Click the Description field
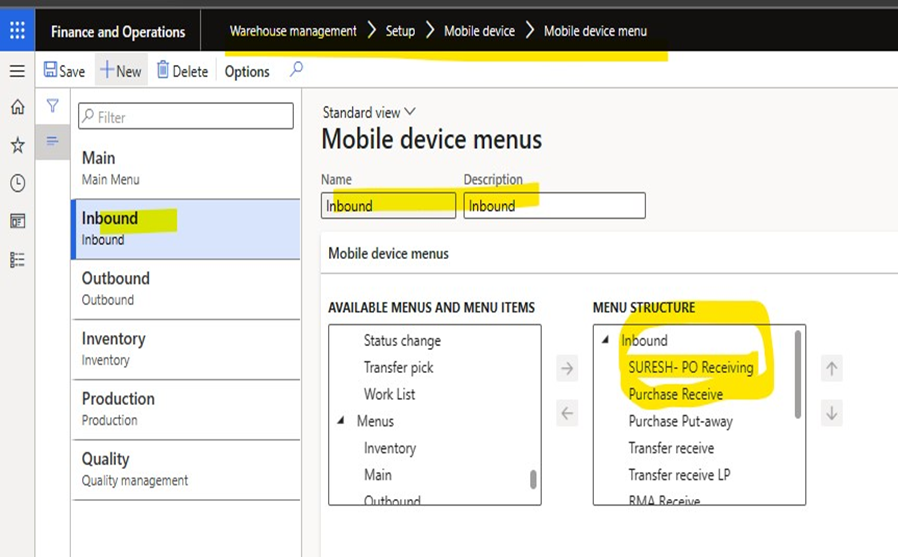This screenshot has height=557, width=898. click(x=554, y=206)
